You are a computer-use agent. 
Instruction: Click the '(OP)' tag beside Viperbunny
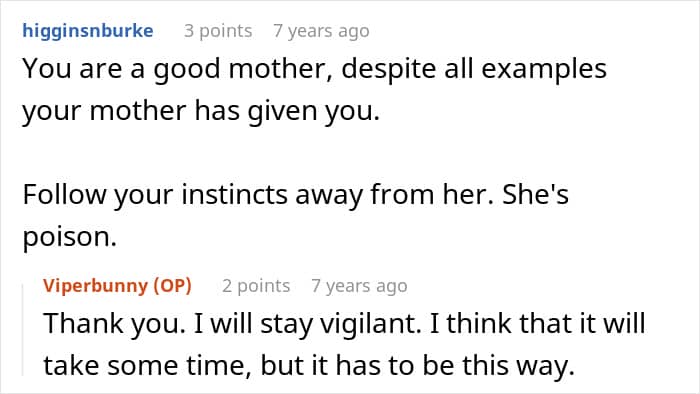(173, 286)
